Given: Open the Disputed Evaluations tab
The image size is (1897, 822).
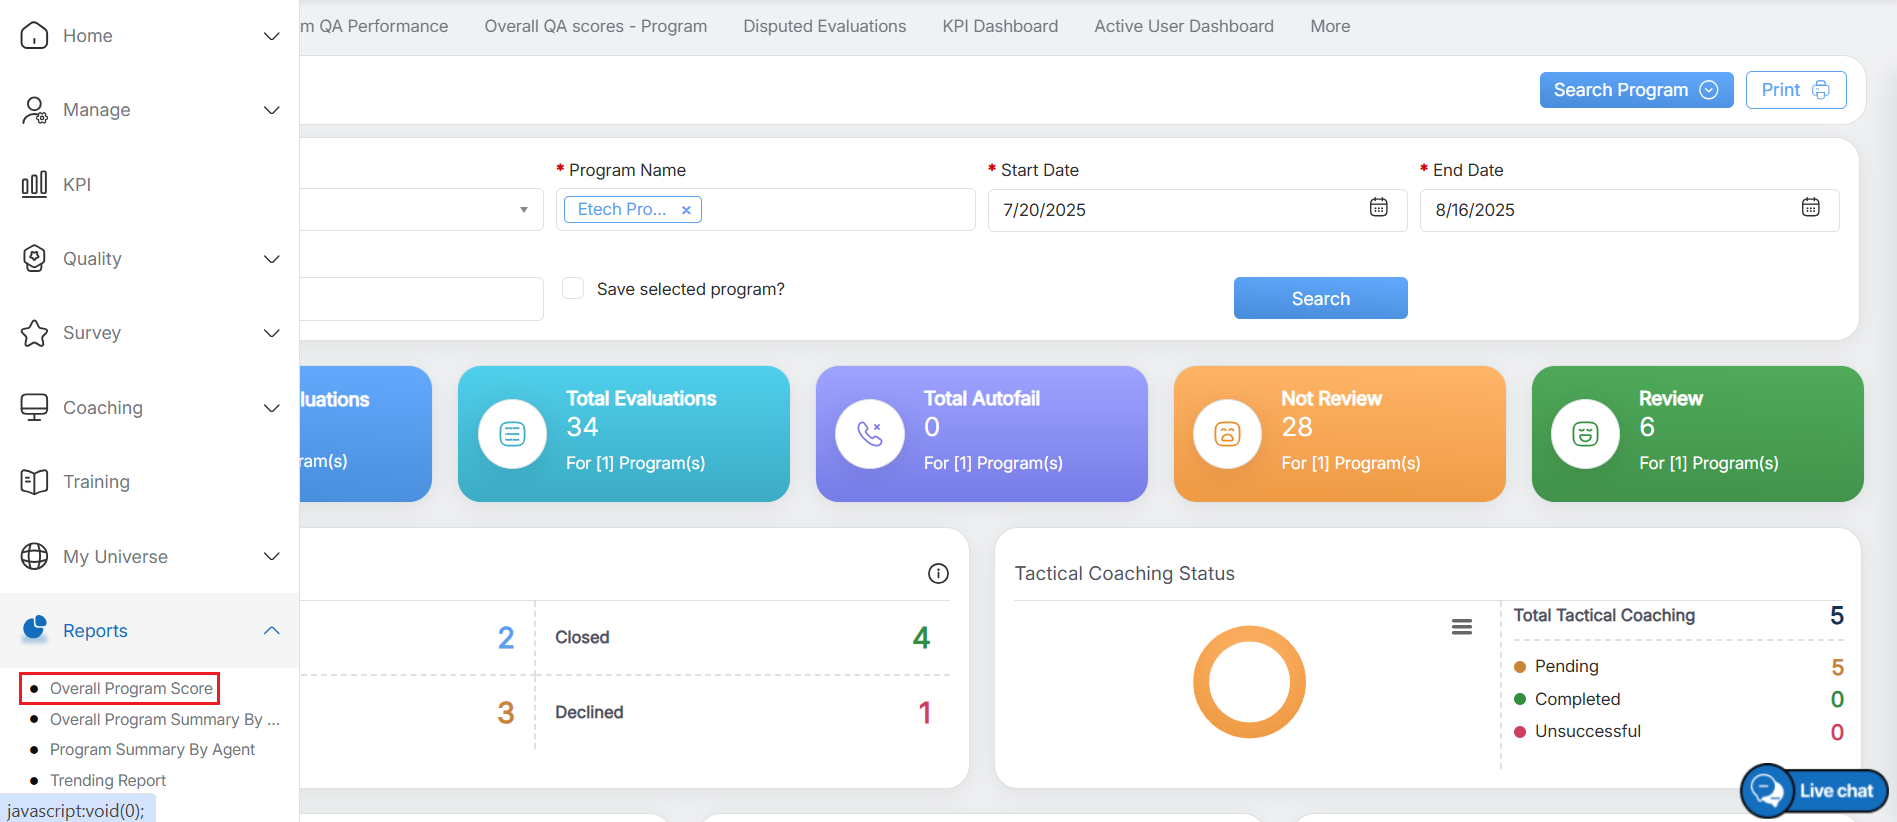Looking at the screenshot, I should point(824,26).
